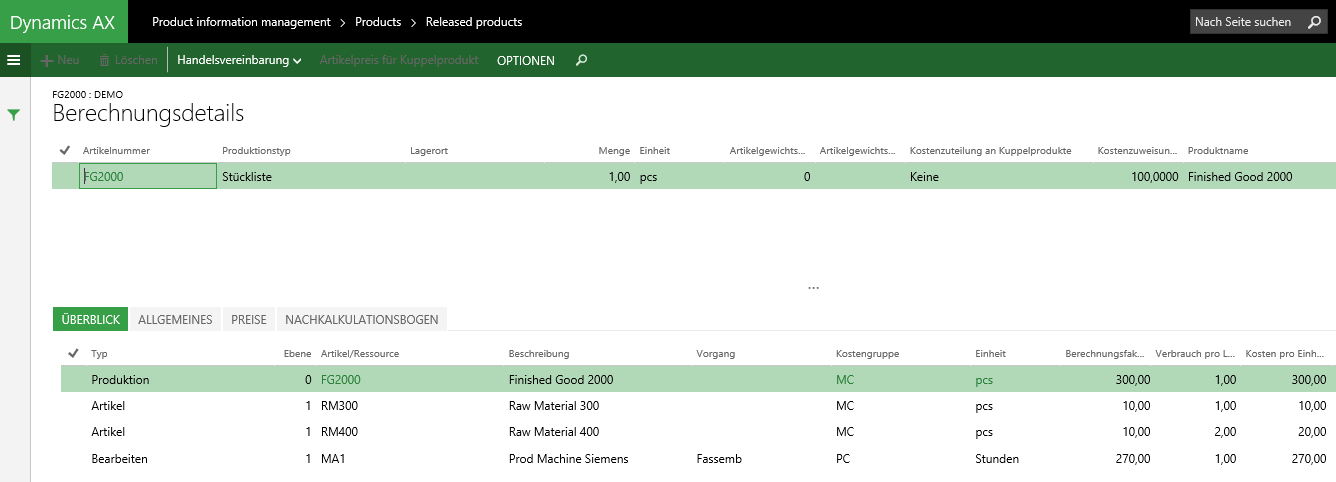
Task: Click the green filter funnel icon
Action: (14, 115)
